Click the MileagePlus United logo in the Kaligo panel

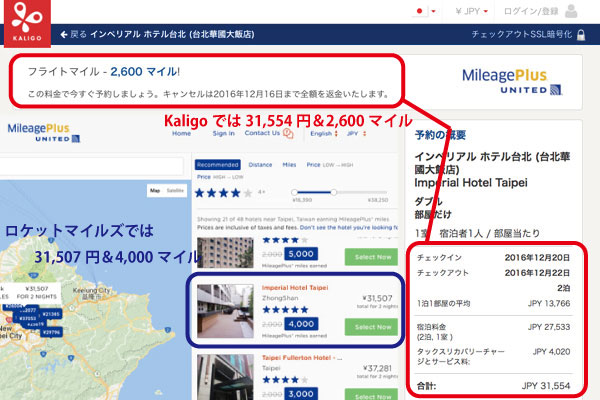pyautogui.click(x=512, y=81)
